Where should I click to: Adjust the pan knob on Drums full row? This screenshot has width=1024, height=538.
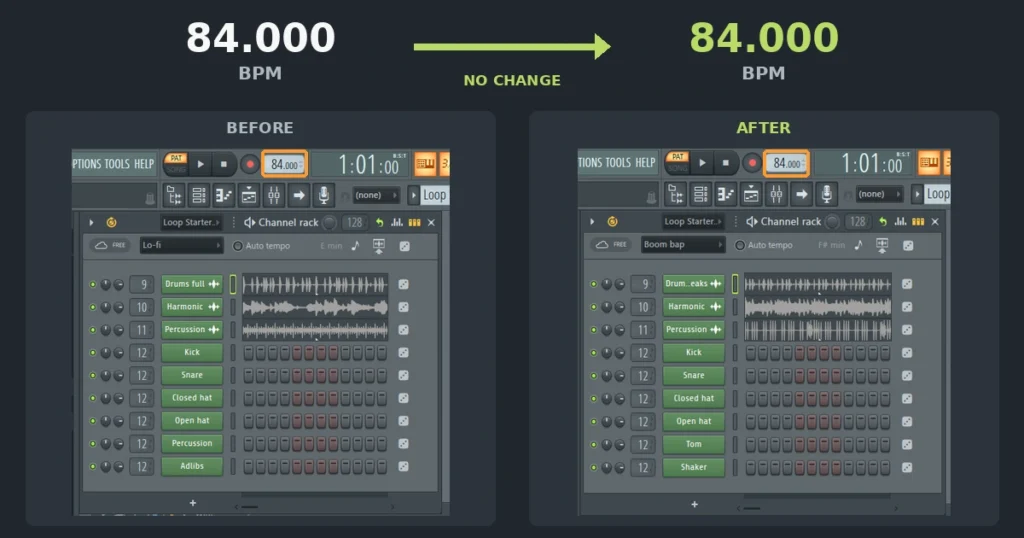[x=106, y=284]
